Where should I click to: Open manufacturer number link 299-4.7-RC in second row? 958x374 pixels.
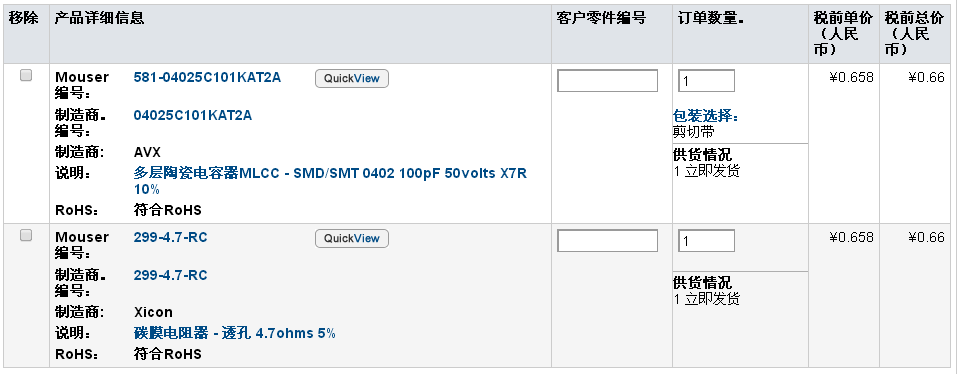[170, 275]
